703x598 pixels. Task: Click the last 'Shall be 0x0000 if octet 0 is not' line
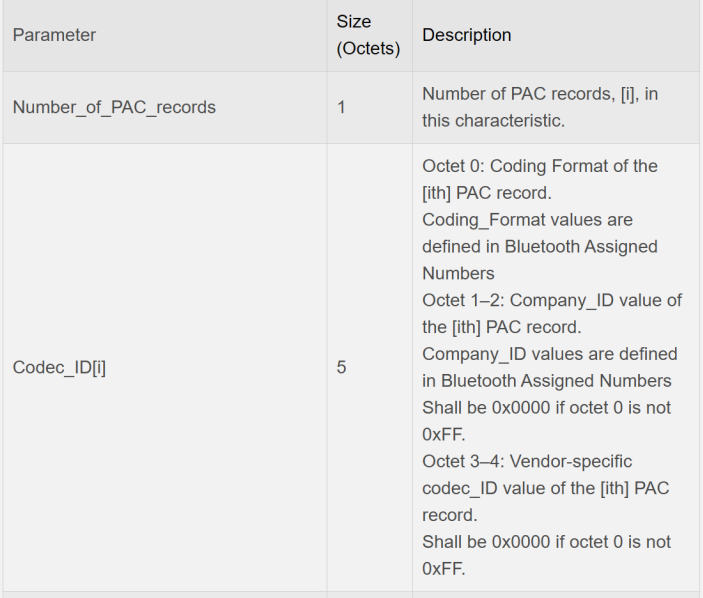(x=546, y=542)
